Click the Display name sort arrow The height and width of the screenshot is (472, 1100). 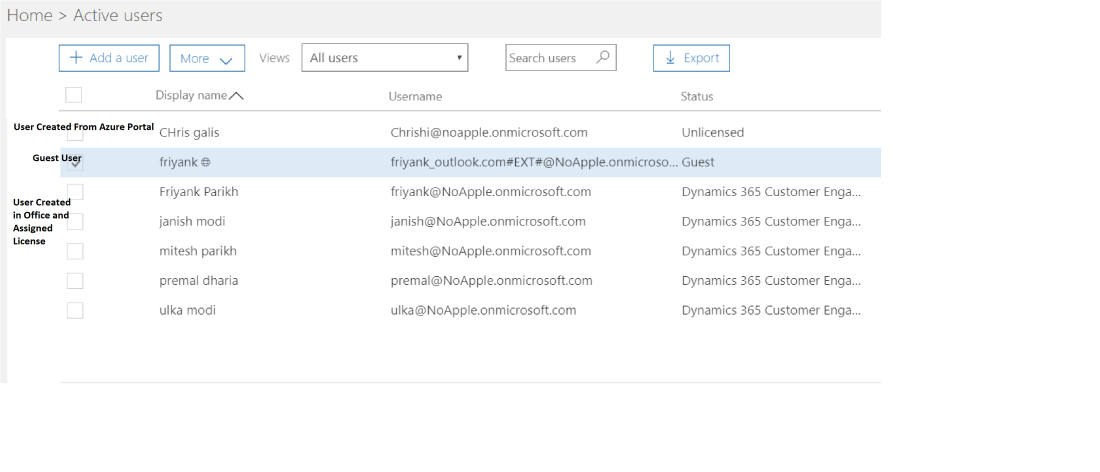pos(236,96)
